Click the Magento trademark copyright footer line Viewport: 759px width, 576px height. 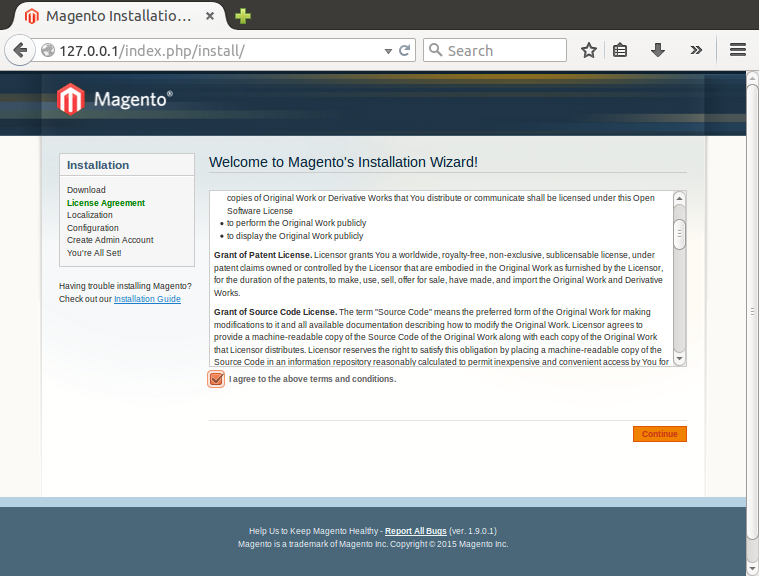click(373, 544)
